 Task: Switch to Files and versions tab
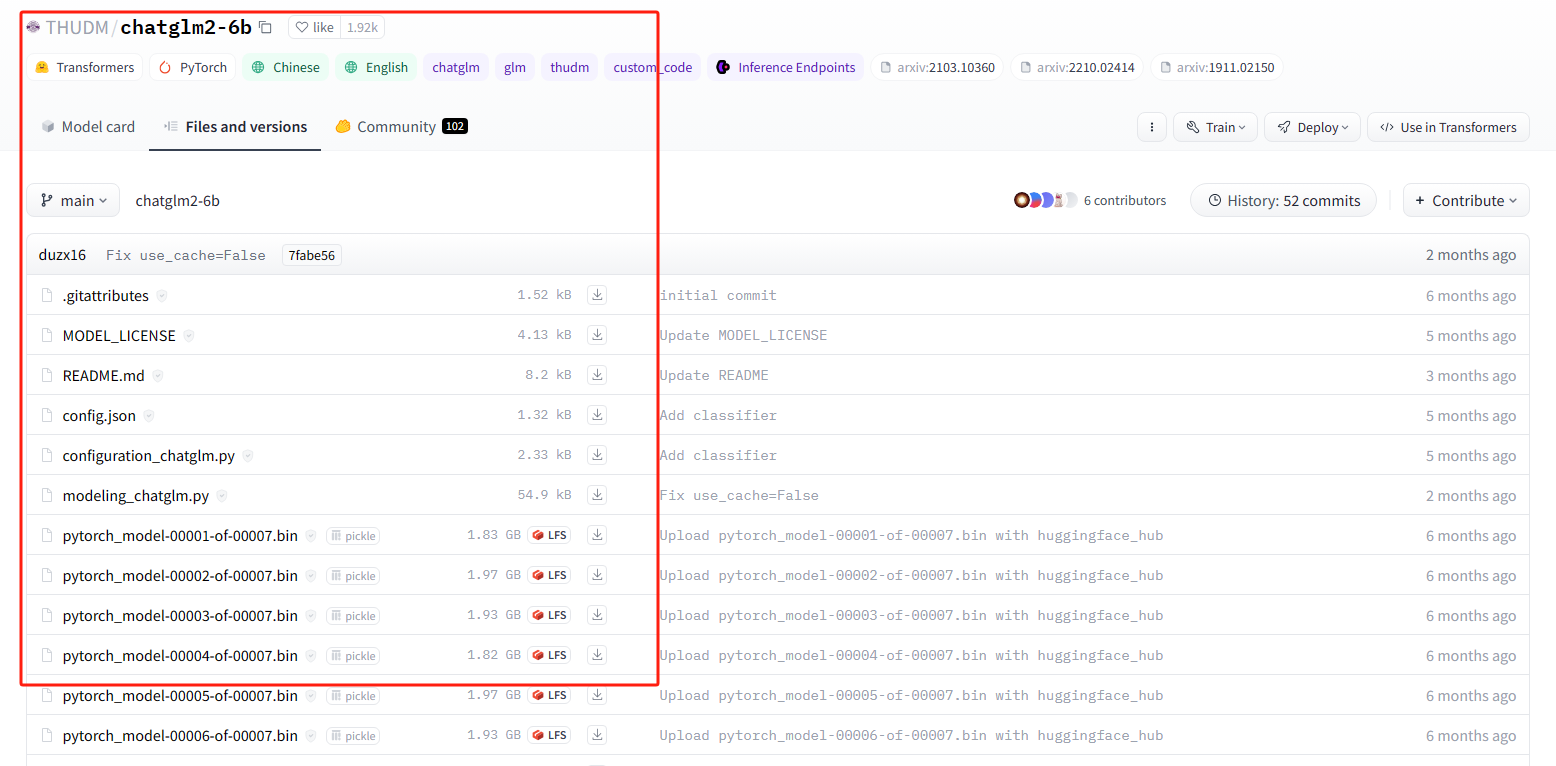(235, 127)
